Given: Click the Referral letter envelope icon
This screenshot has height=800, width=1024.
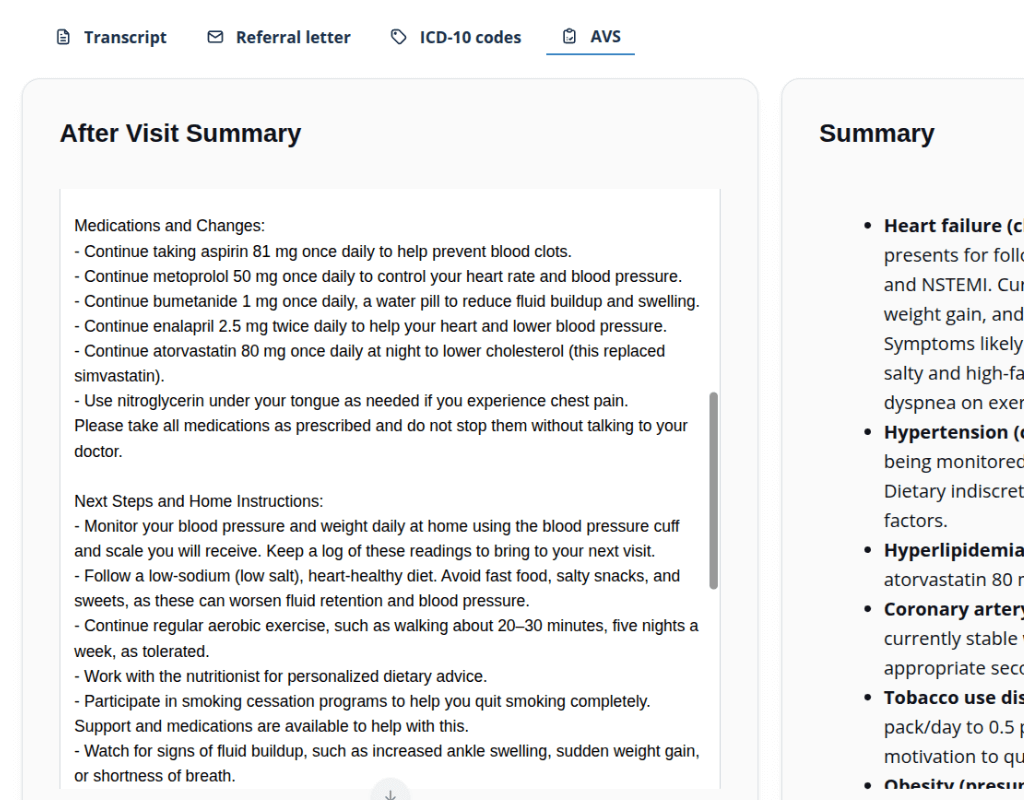Looking at the screenshot, I should tap(215, 38).
